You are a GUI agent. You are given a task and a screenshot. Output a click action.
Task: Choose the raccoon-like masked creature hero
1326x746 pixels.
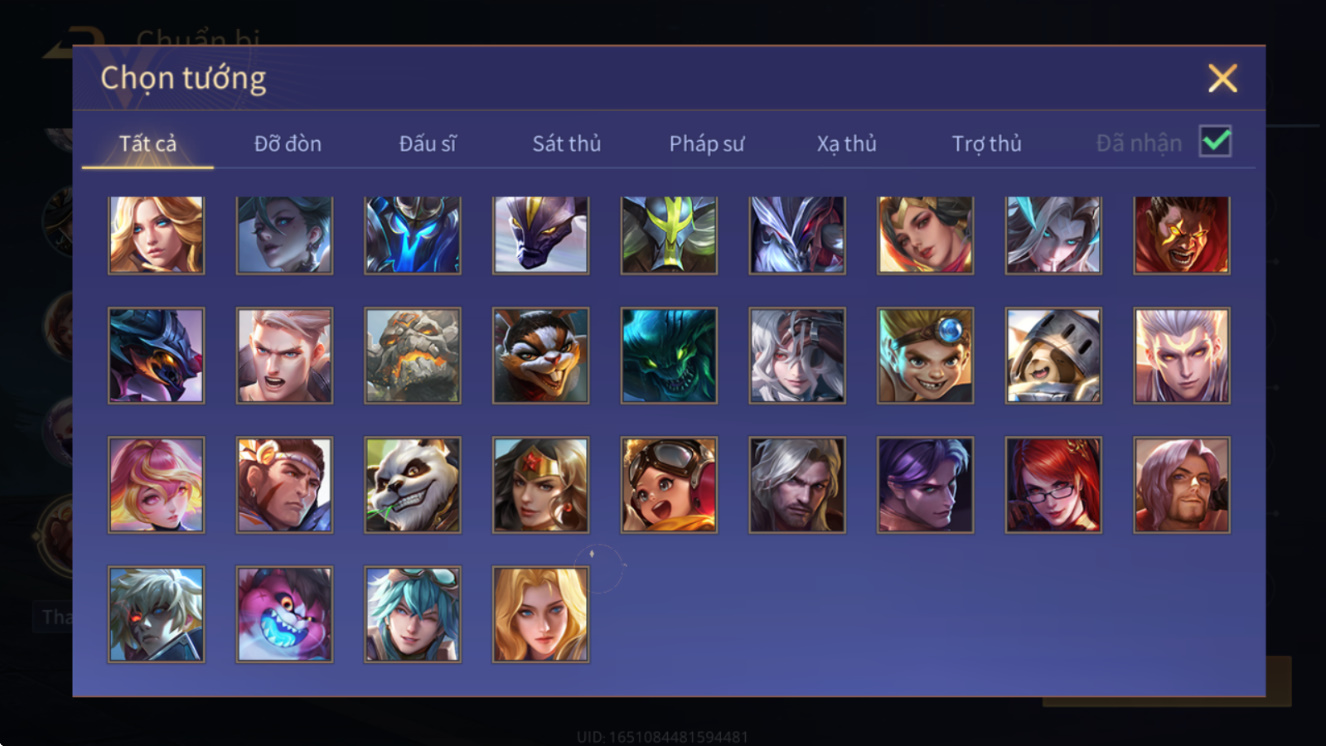pyautogui.click(x=541, y=355)
